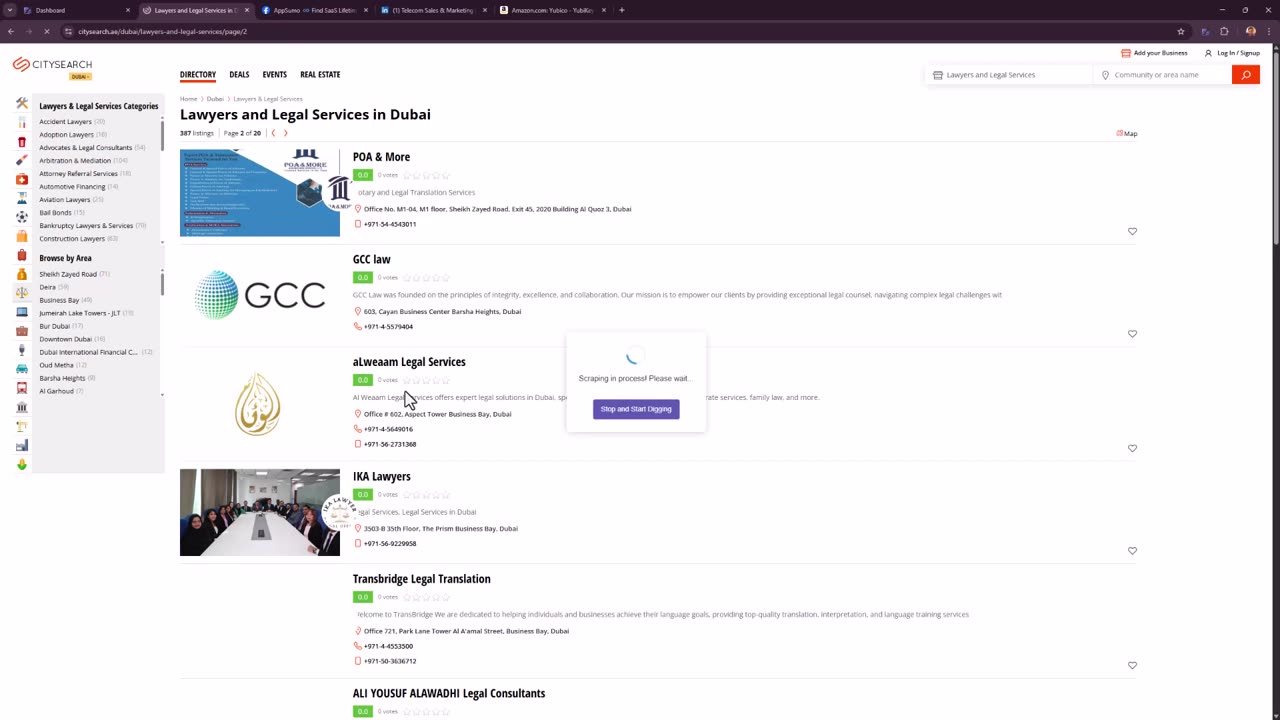Viewport: 1280px width, 720px height.
Task: Click the hammer and wrench tools sidebar icon
Action: (22, 103)
